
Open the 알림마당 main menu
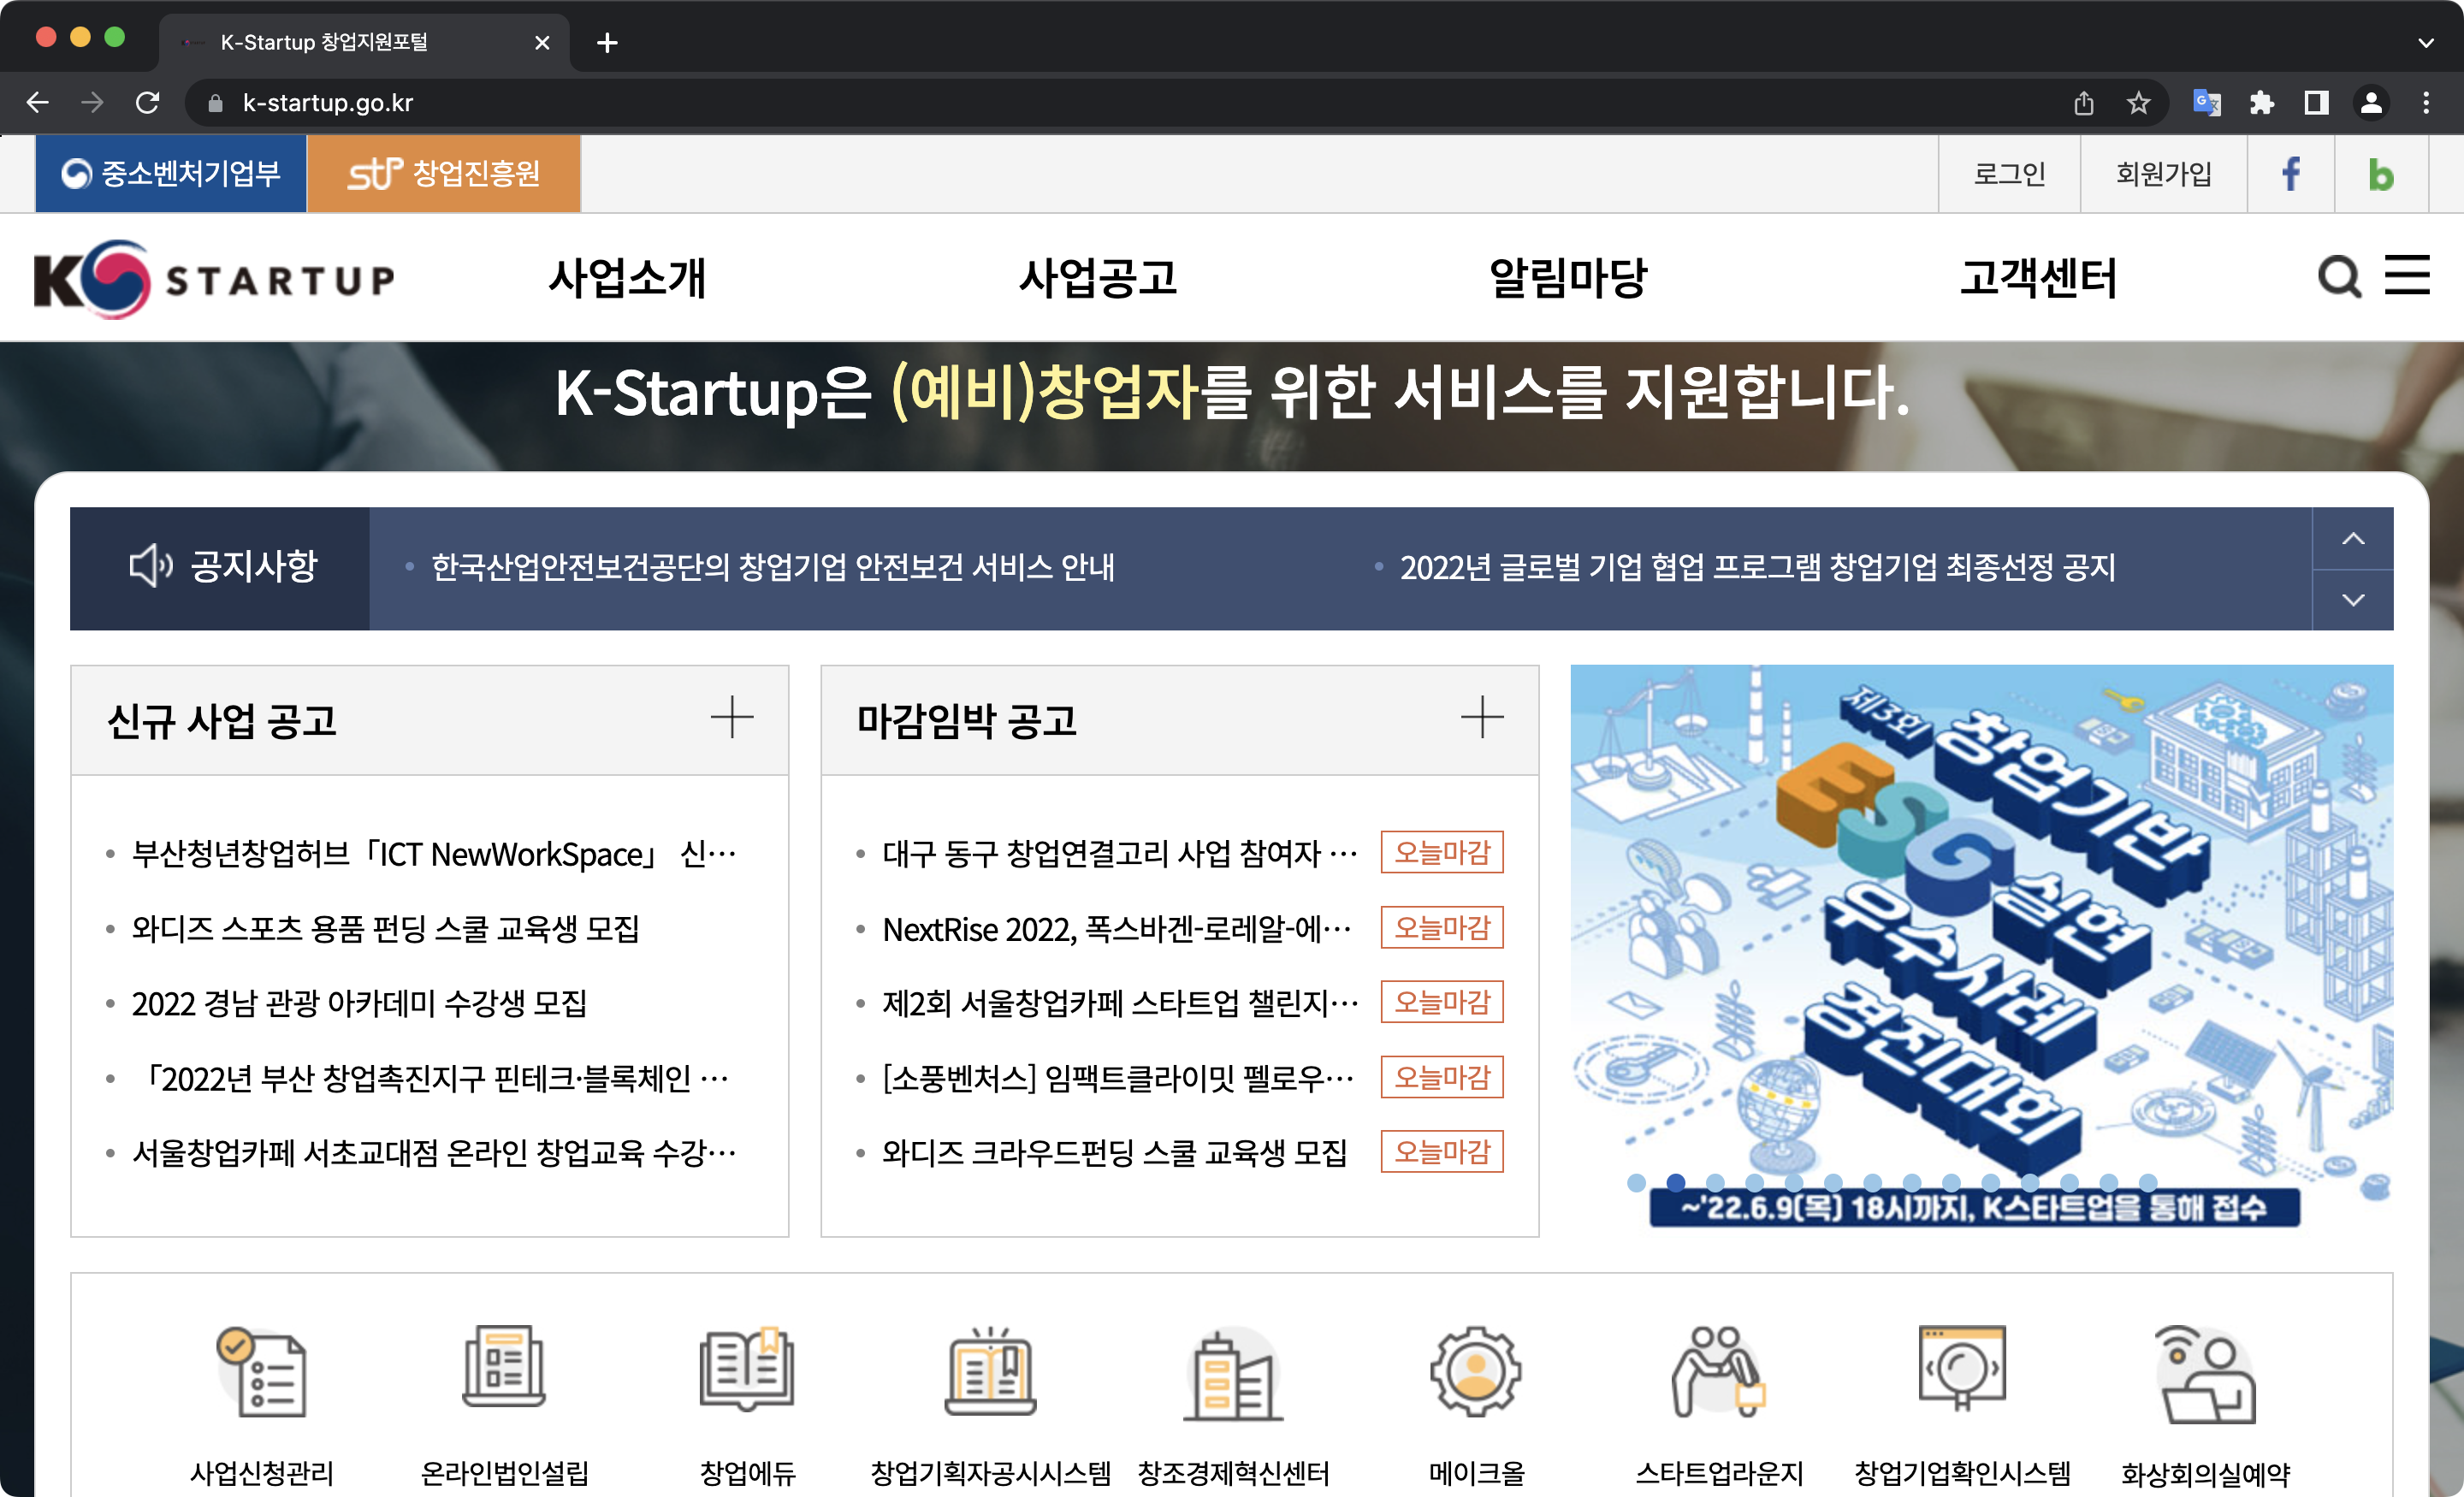point(1567,277)
